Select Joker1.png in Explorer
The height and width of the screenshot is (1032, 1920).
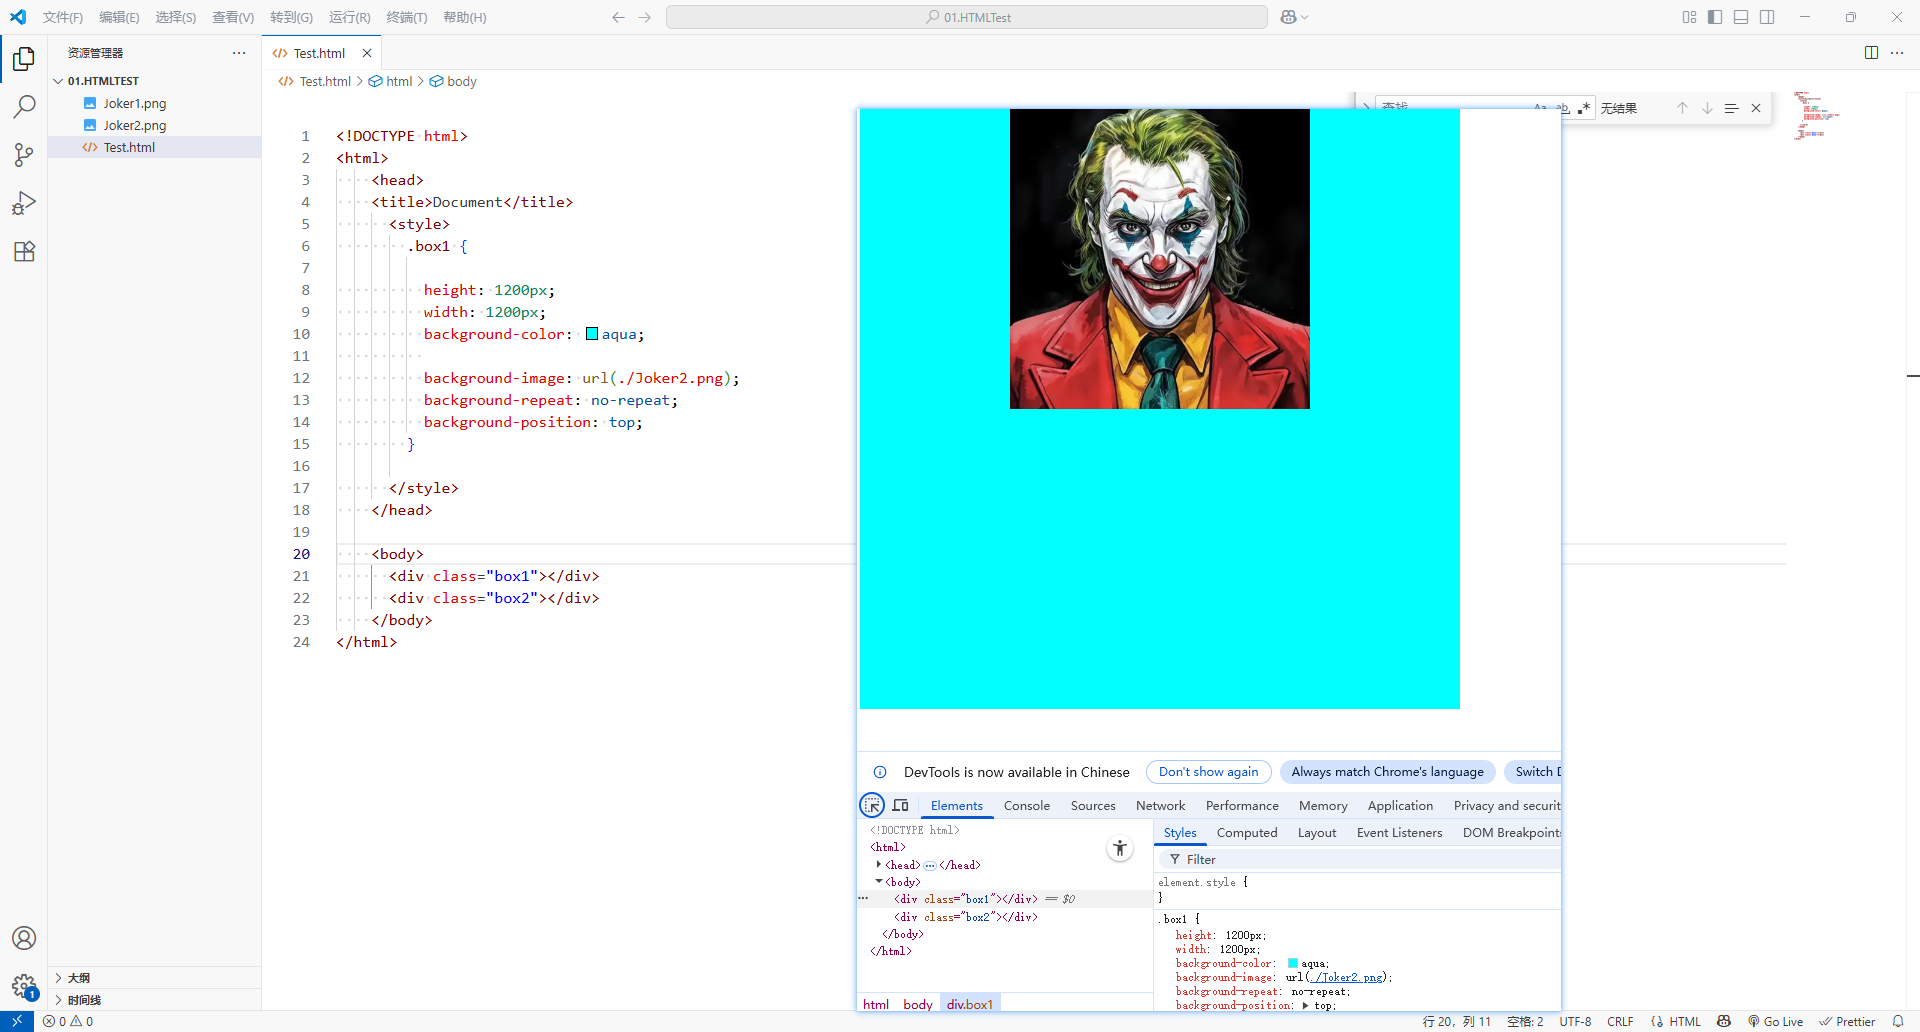click(135, 103)
